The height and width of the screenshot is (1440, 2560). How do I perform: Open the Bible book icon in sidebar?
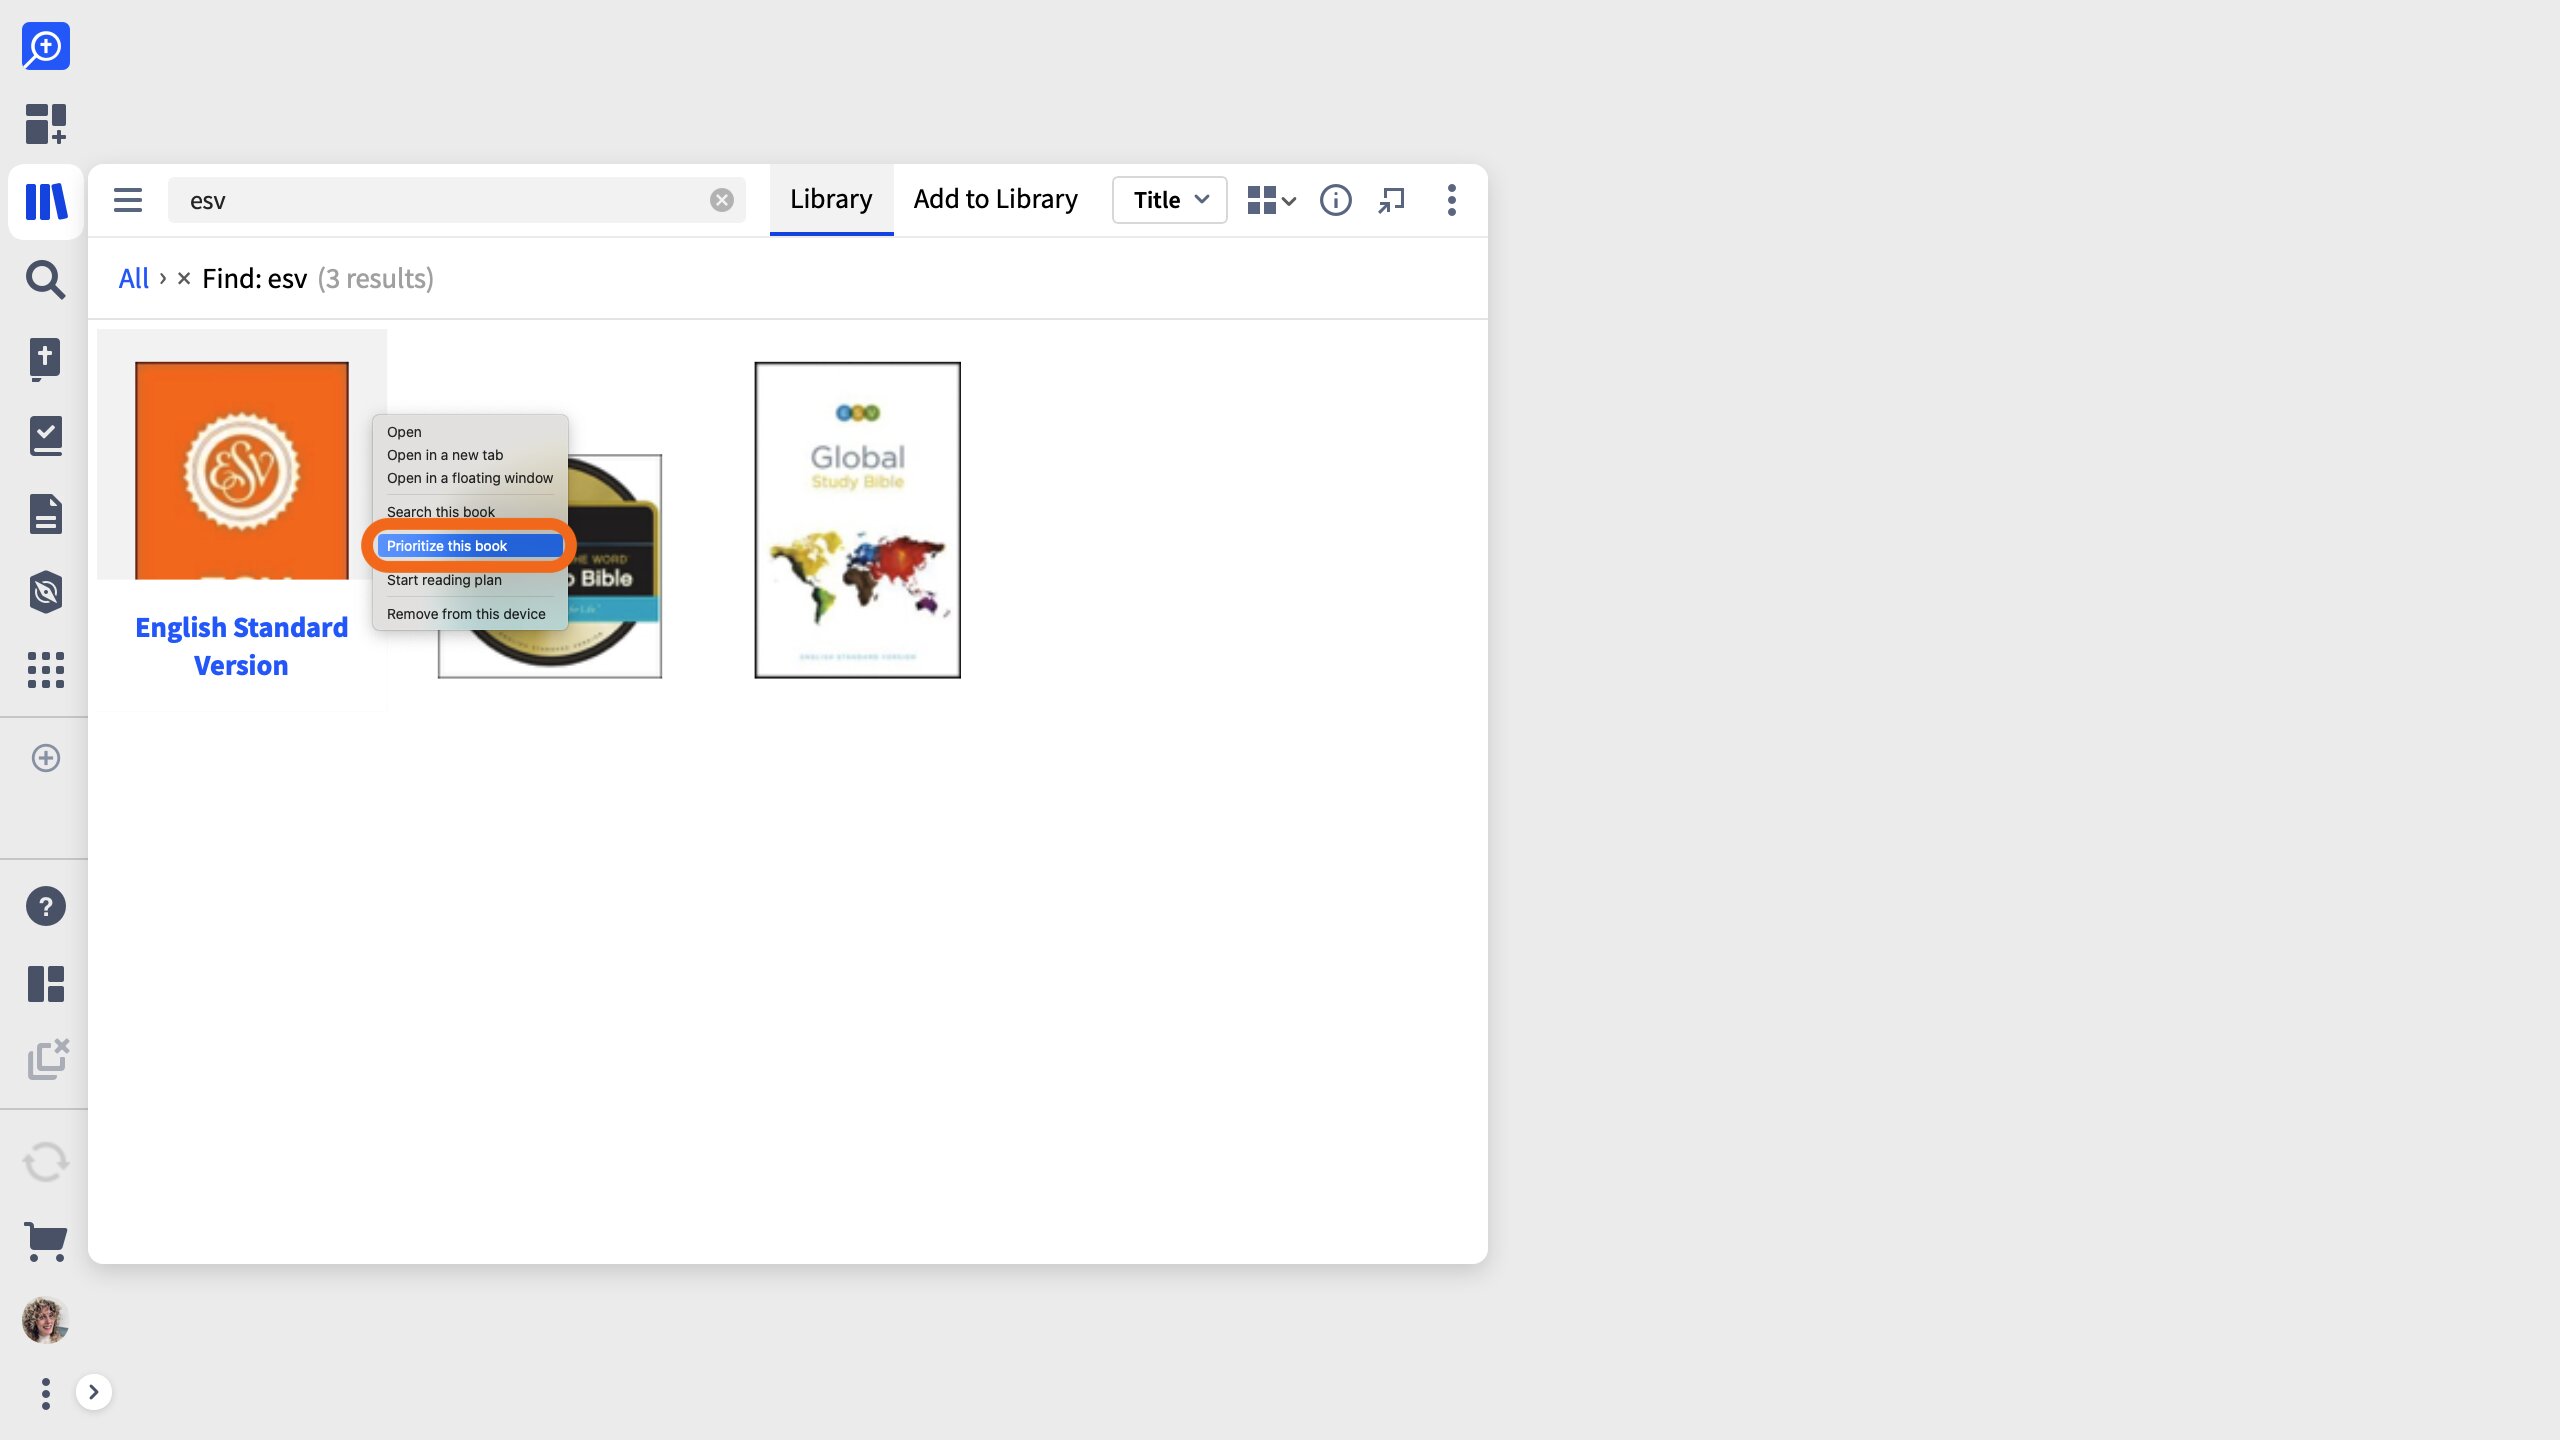pyautogui.click(x=46, y=358)
